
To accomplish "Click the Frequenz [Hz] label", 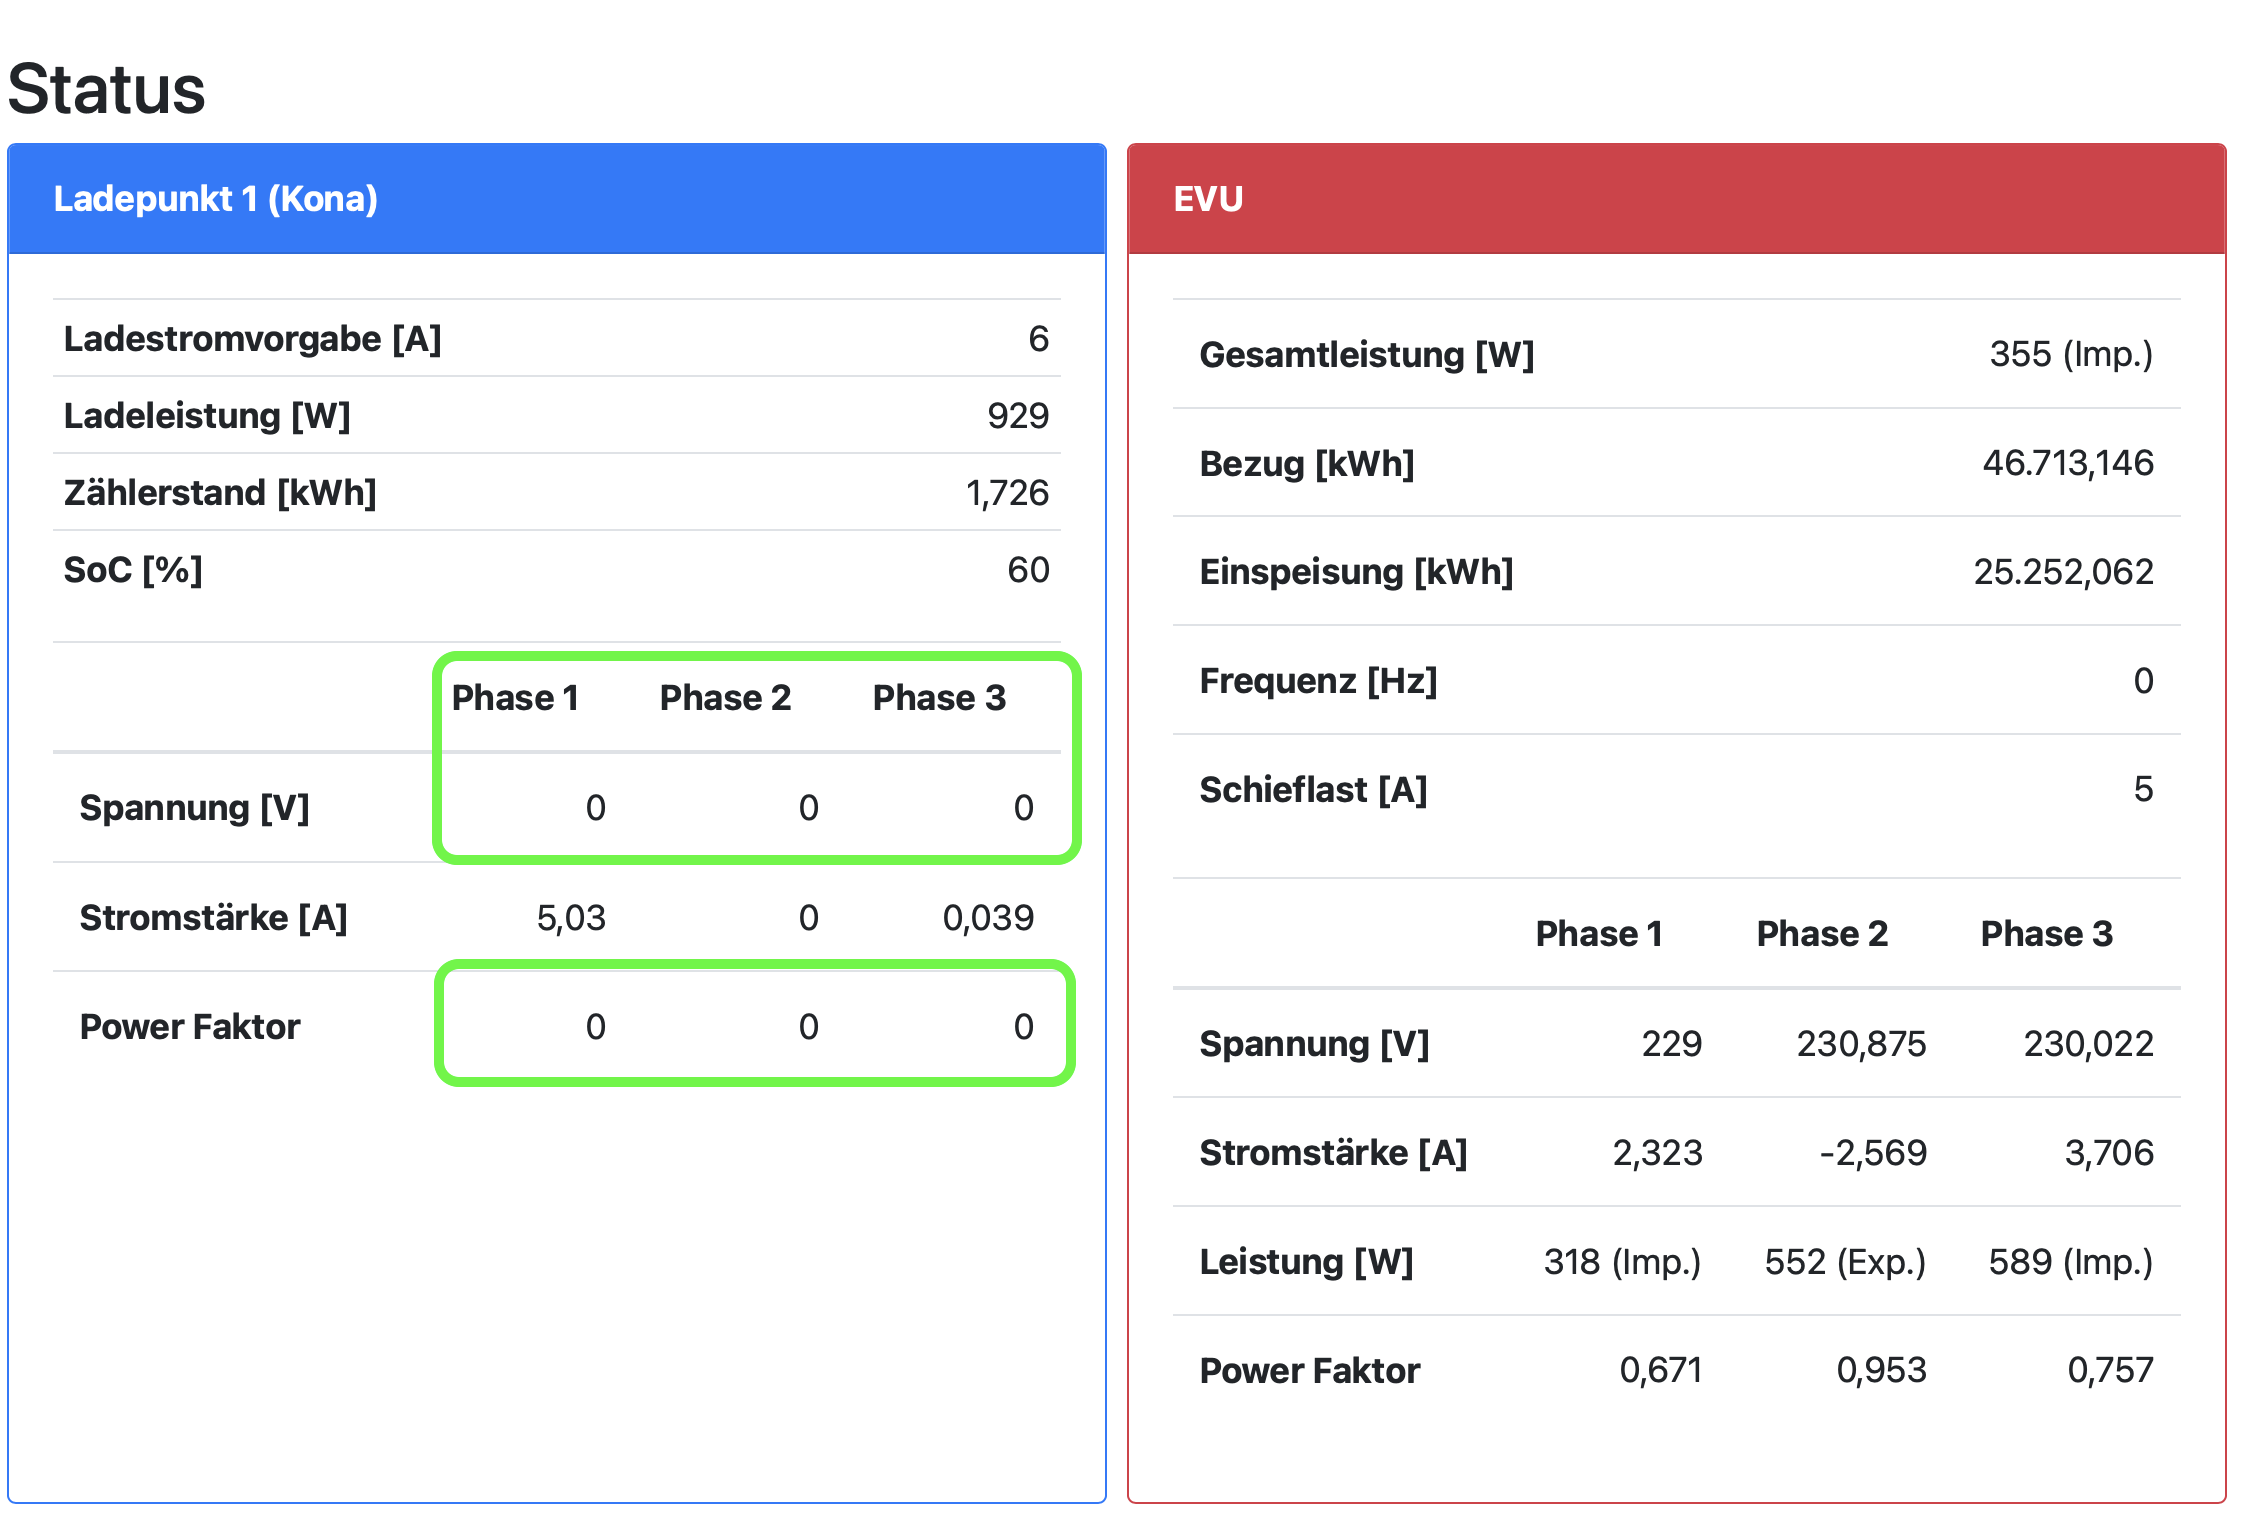I will click(x=1318, y=681).
